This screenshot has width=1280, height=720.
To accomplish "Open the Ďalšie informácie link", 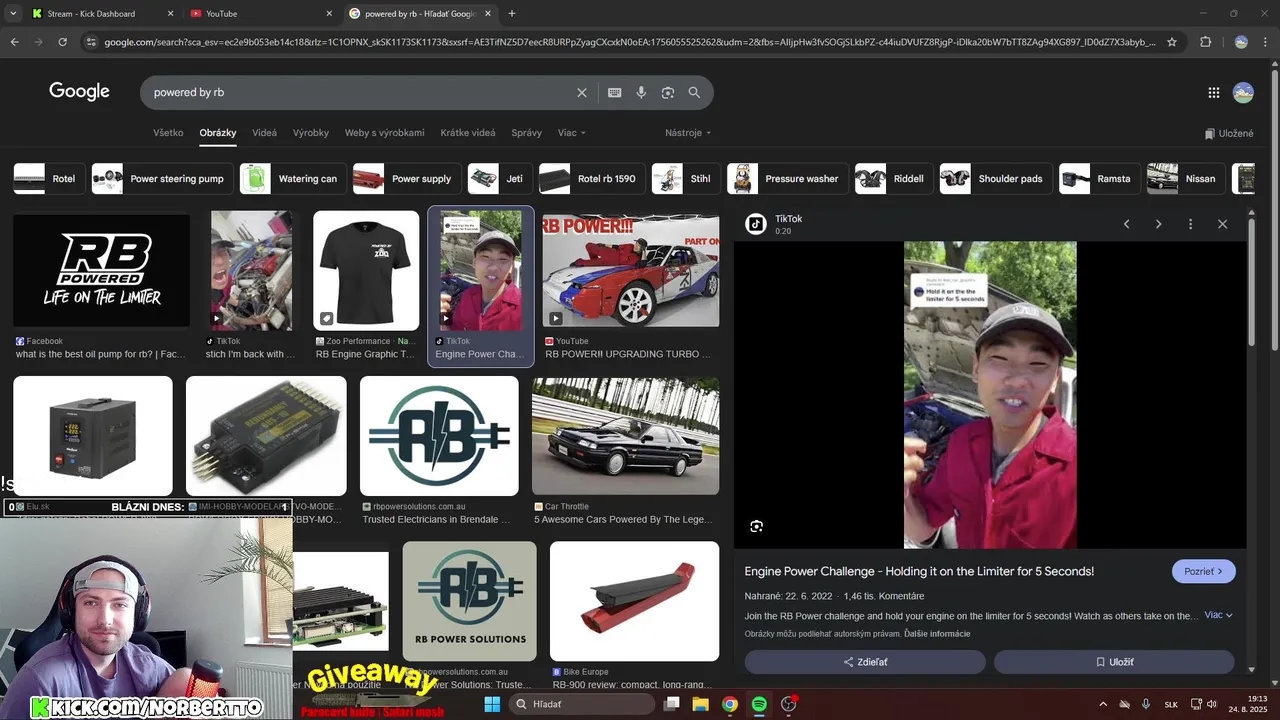I will click(x=937, y=634).
